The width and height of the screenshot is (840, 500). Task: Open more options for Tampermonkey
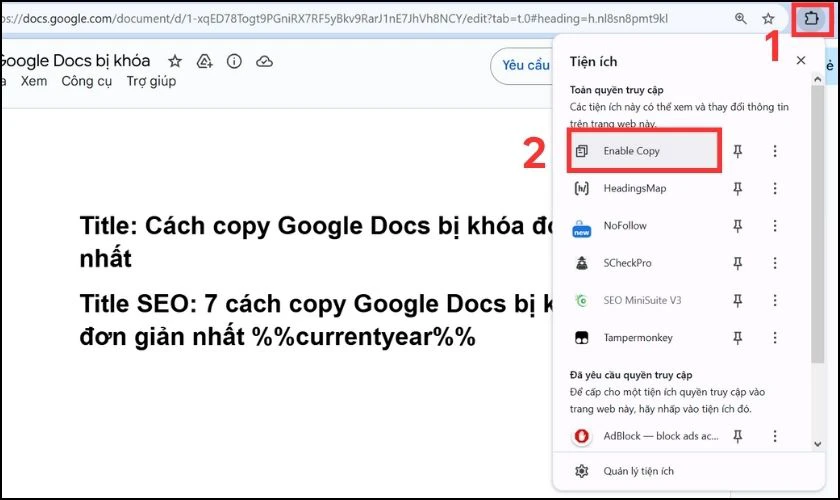(x=775, y=338)
